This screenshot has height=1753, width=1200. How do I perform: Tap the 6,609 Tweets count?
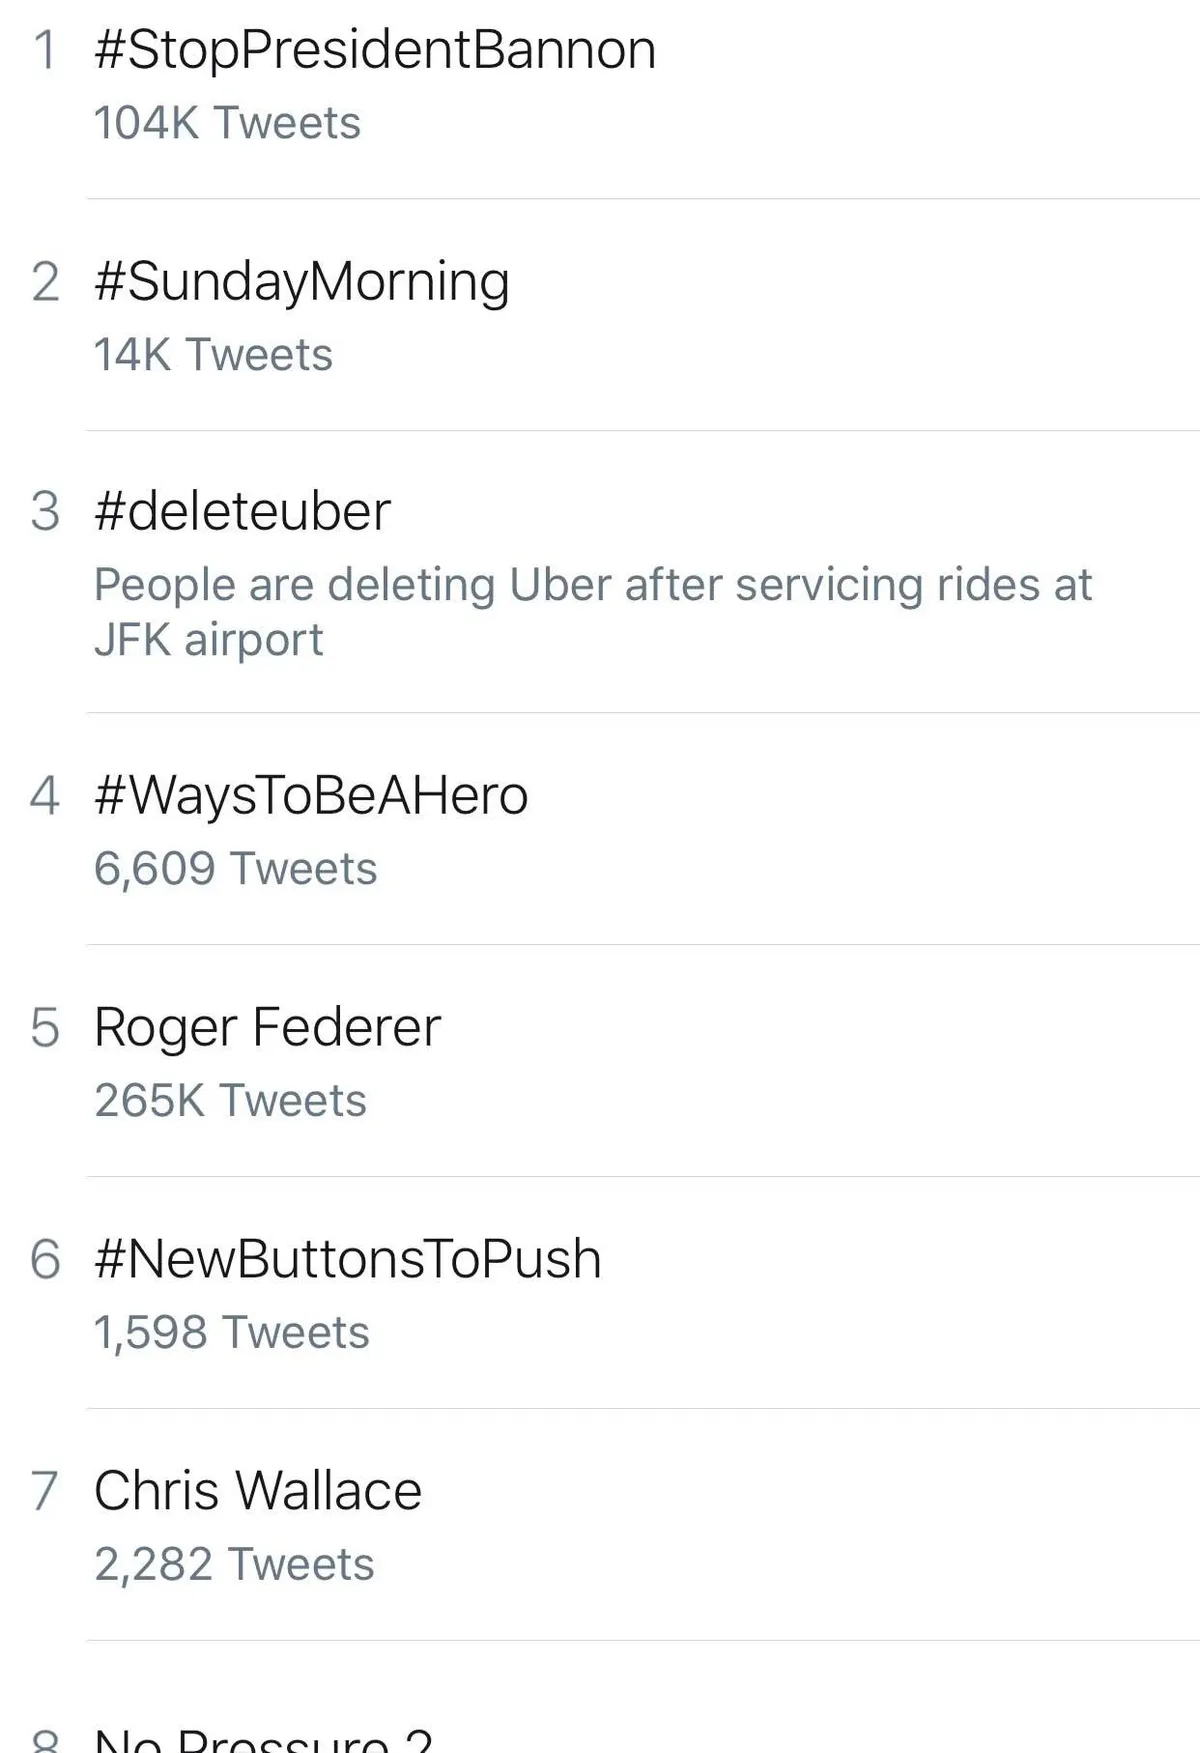[236, 869]
